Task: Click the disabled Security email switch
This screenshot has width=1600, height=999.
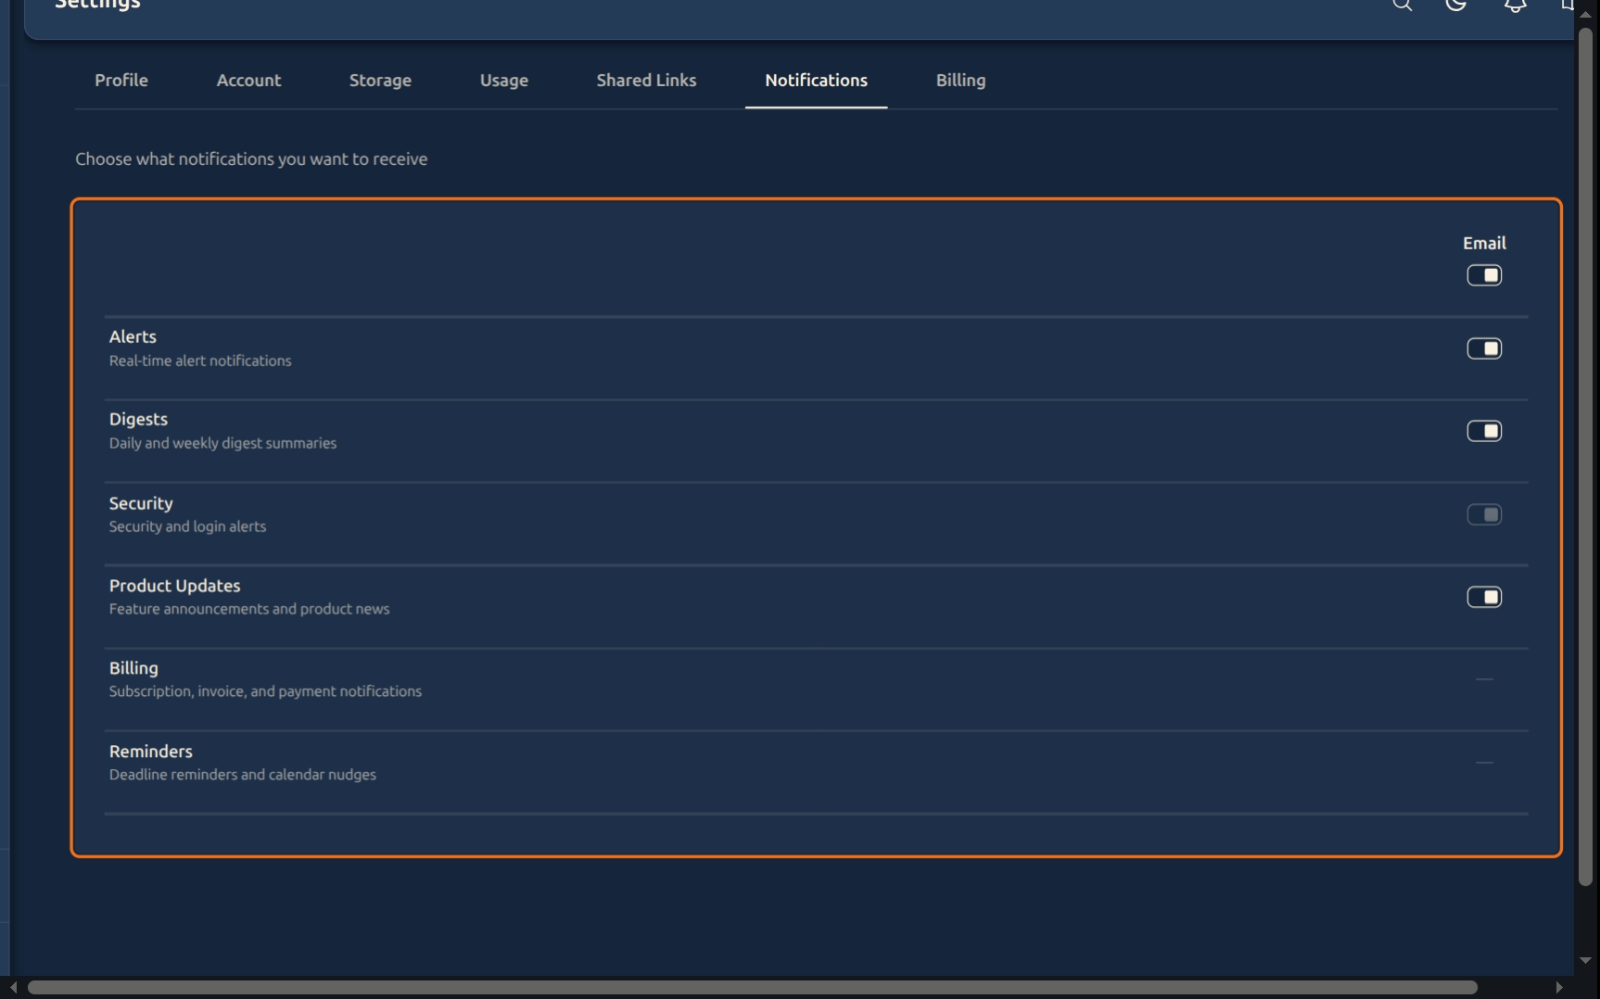Action: pos(1484,514)
